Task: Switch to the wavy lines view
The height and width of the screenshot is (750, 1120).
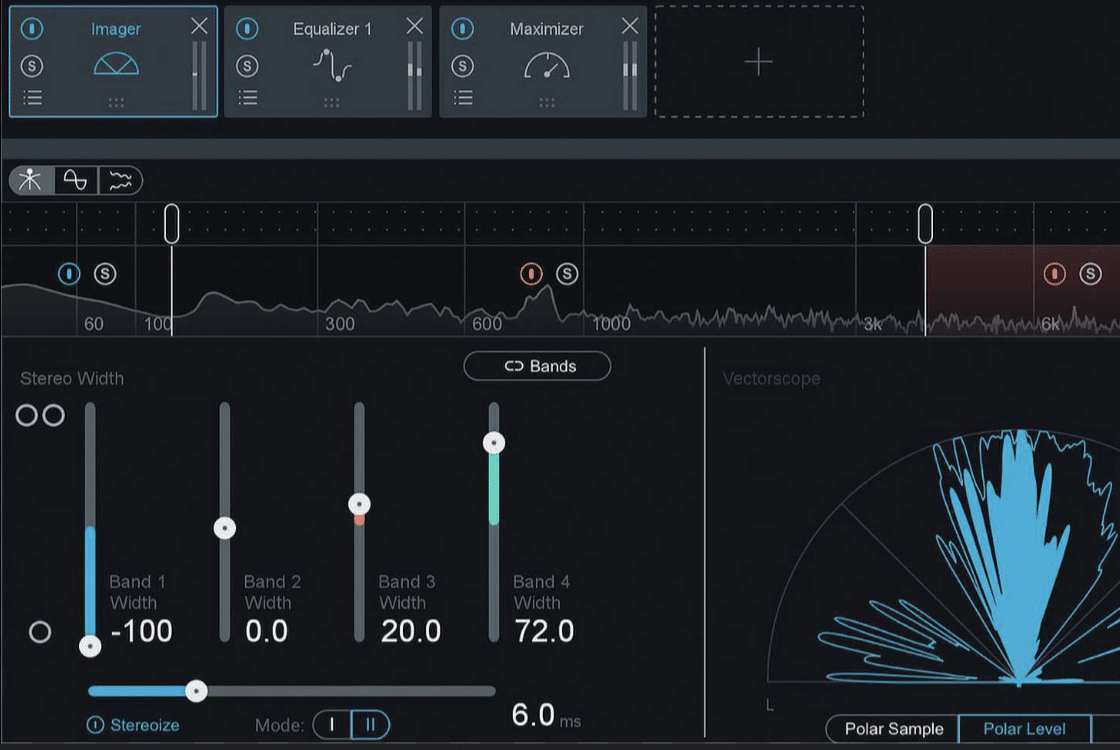Action: (x=121, y=180)
